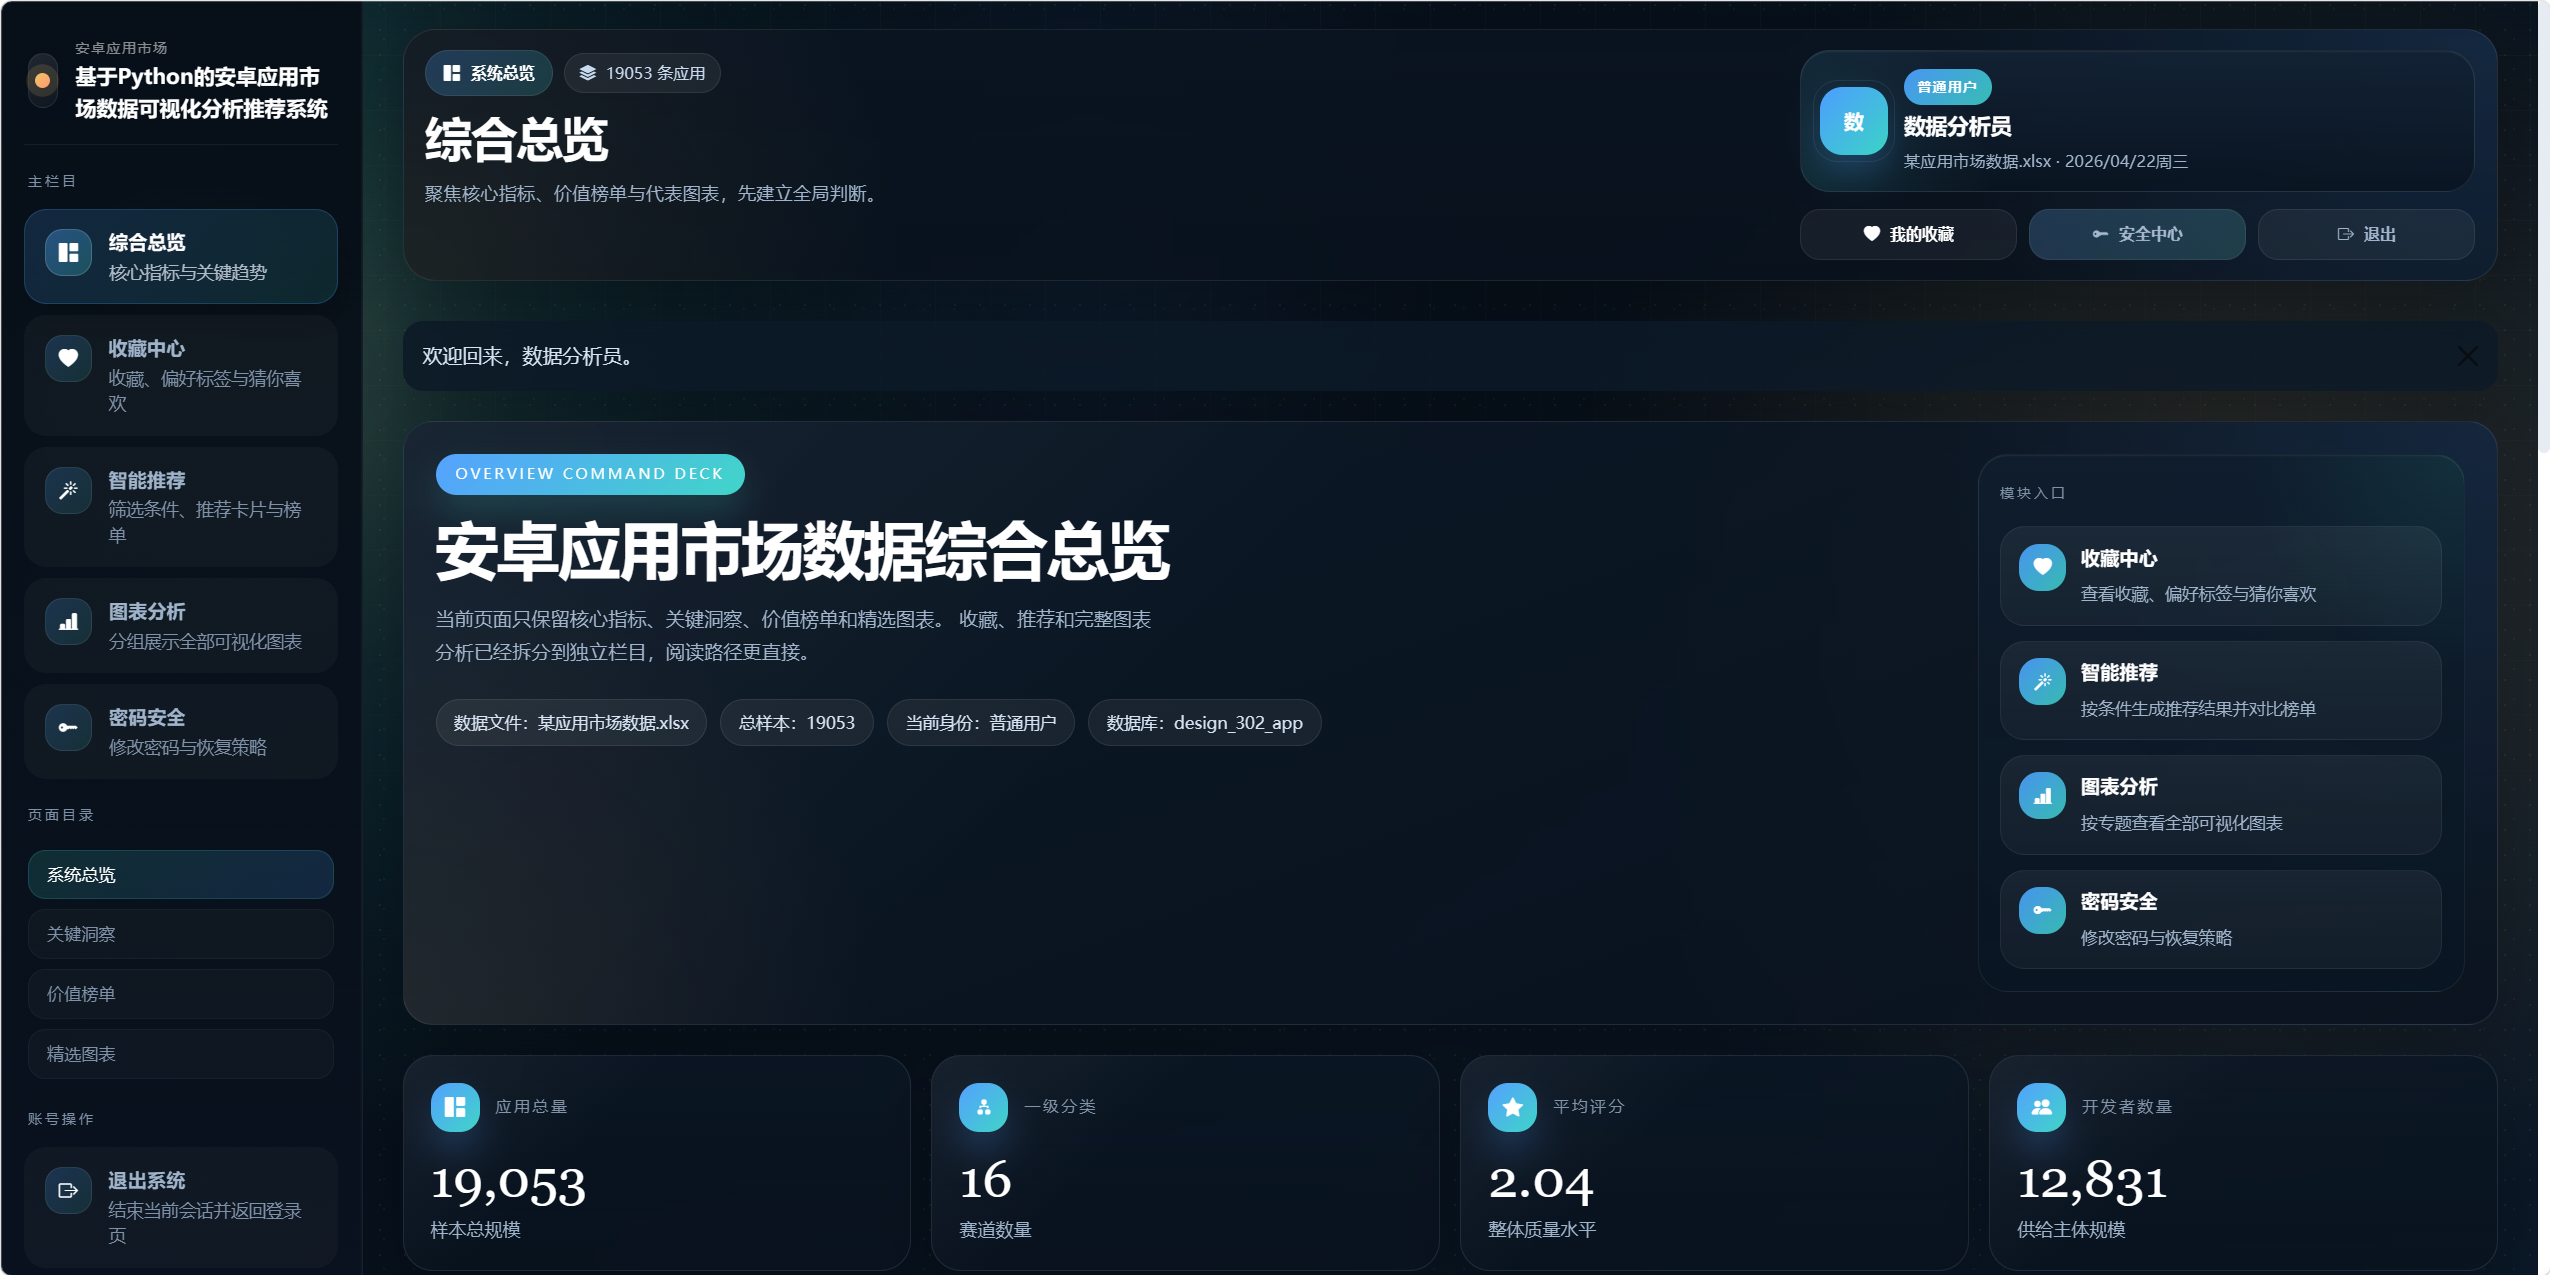Click the star icon on 平均评分 card

1512,1107
